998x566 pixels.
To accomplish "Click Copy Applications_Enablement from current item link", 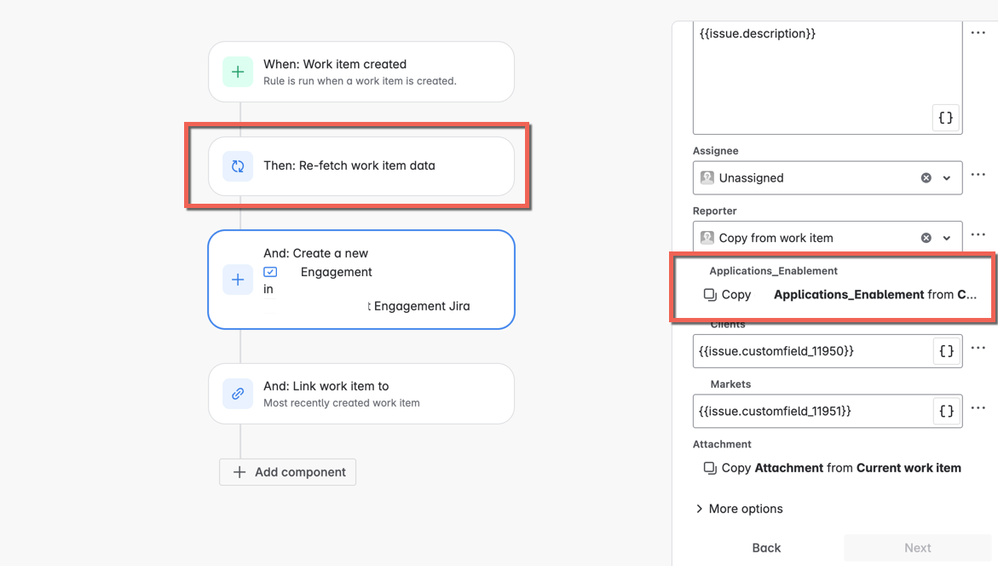I will tap(840, 295).
